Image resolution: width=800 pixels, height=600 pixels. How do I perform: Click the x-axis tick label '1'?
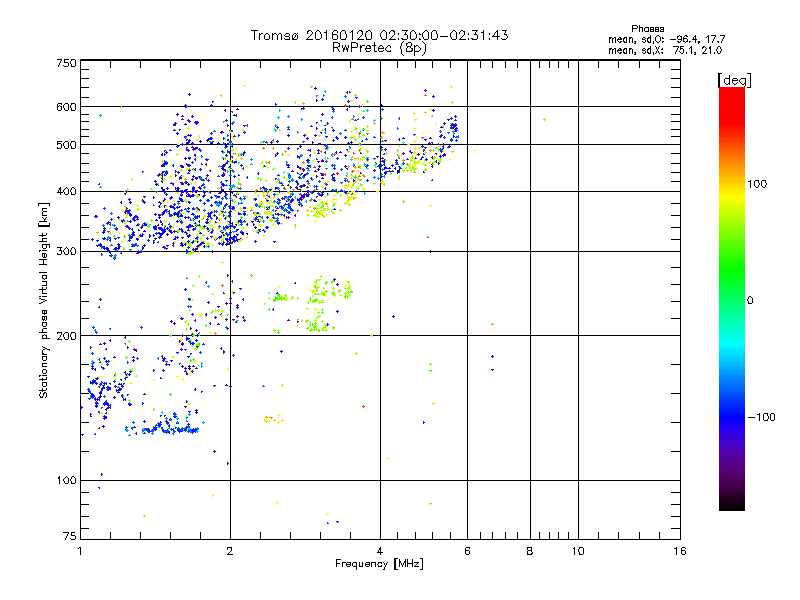click(x=80, y=551)
